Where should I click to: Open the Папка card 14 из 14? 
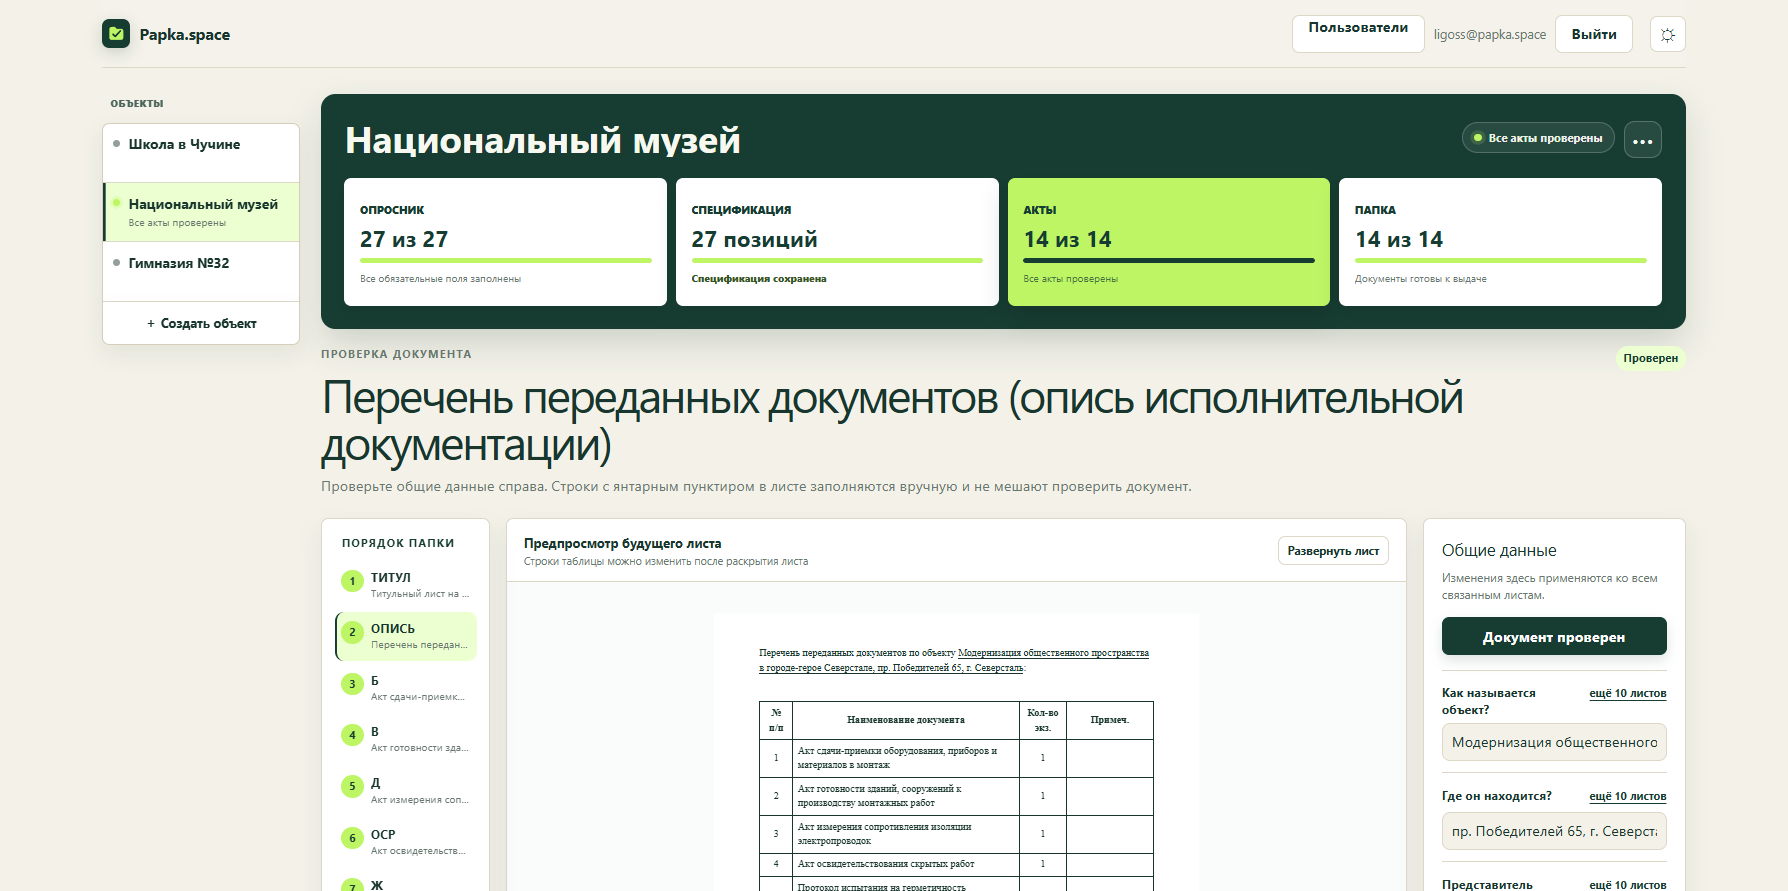pyautogui.click(x=1500, y=242)
